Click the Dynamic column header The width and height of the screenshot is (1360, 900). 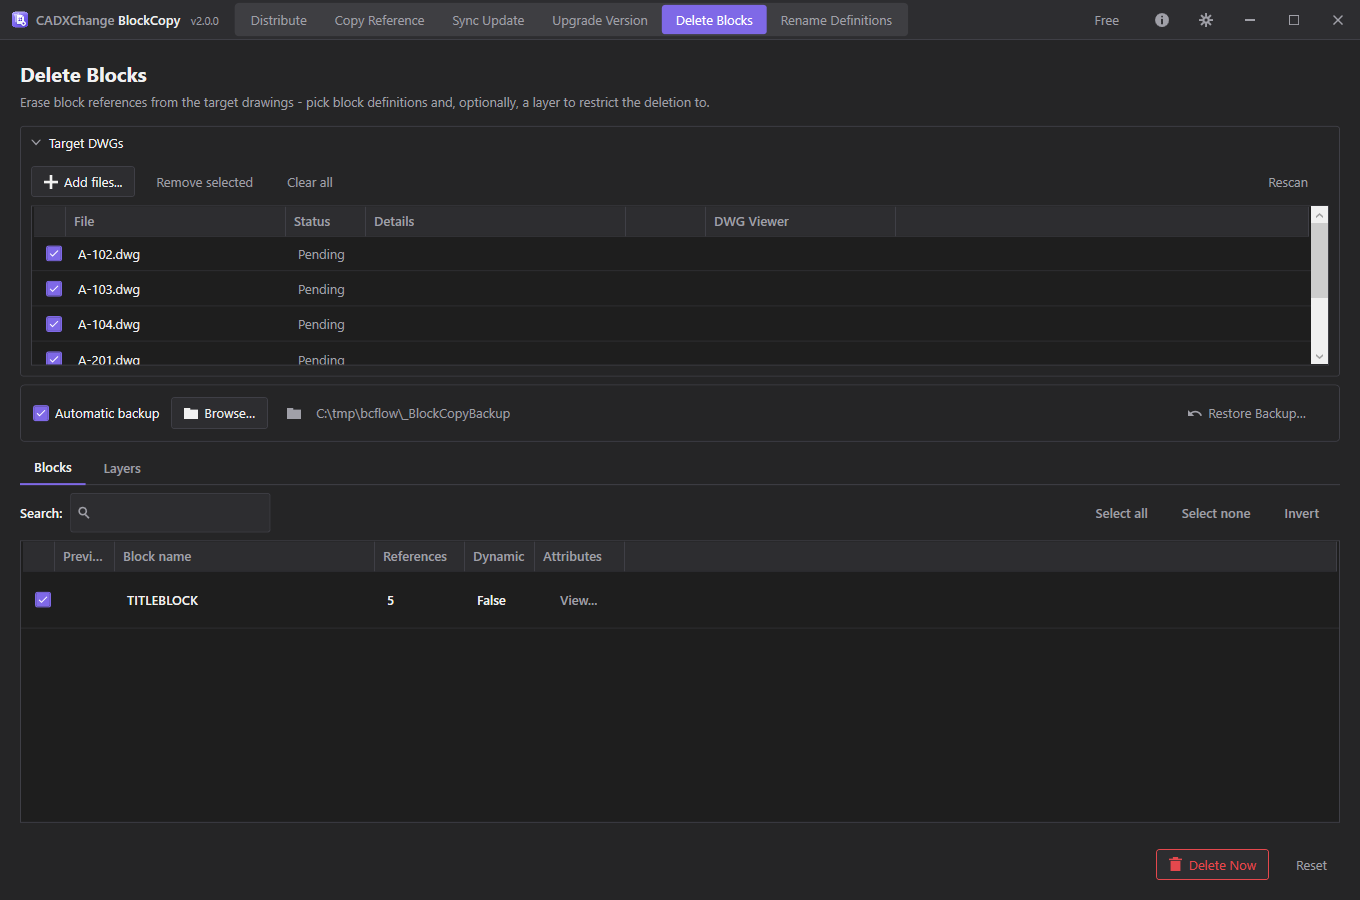click(x=499, y=556)
